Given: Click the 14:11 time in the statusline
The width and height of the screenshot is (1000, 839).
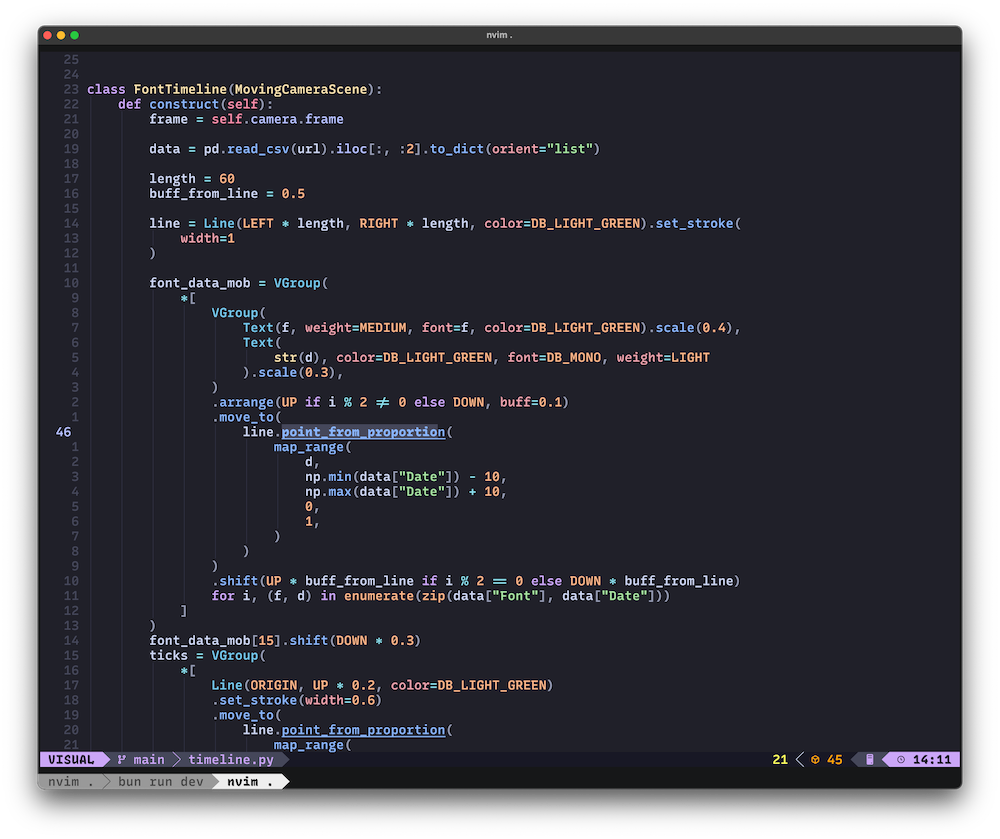Looking at the screenshot, I should [932, 759].
